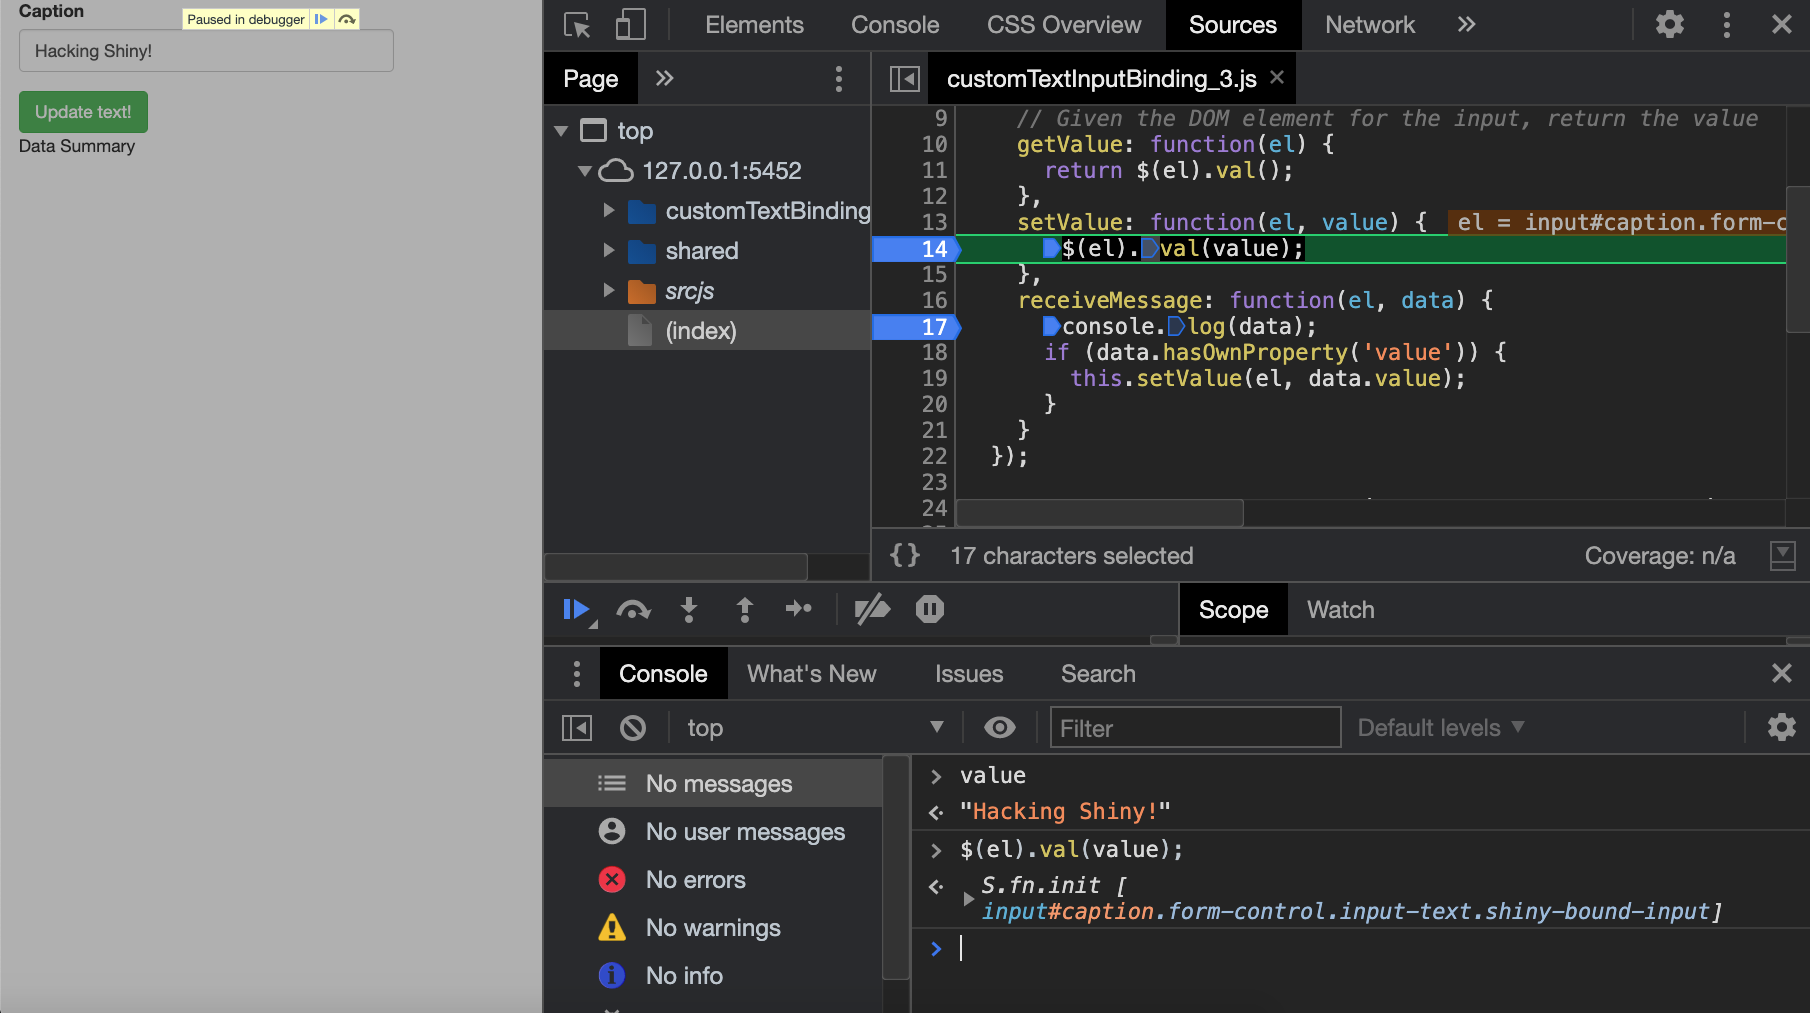Toggle the file navigator sidebar icon
This screenshot has width=1810, height=1013.
click(904, 79)
